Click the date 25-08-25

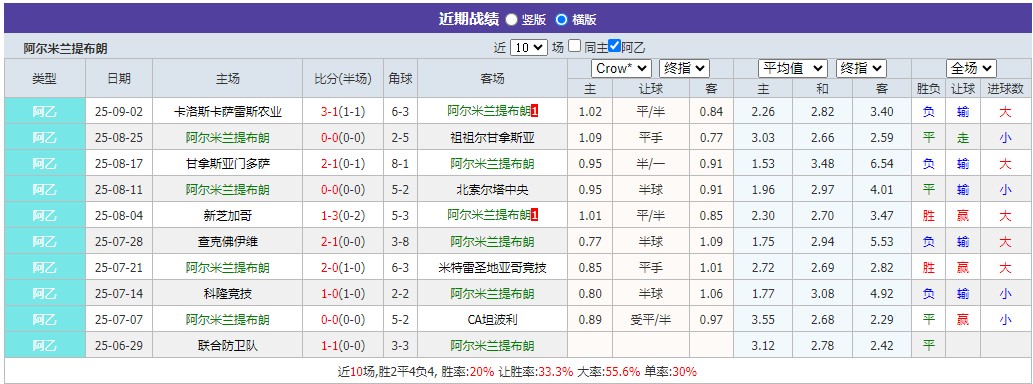click(119, 138)
